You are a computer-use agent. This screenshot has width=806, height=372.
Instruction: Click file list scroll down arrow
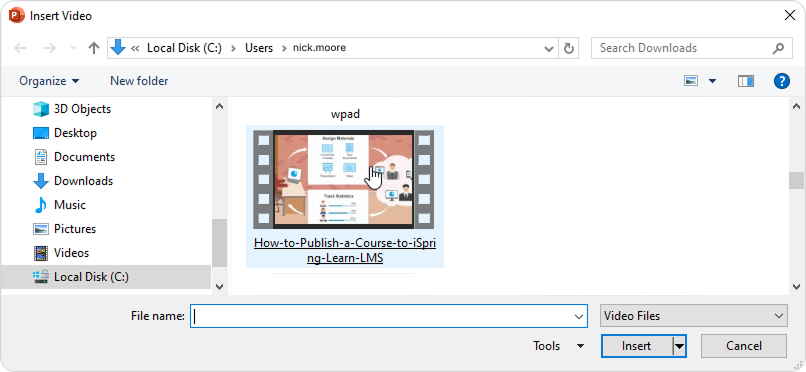(x=797, y=286)
